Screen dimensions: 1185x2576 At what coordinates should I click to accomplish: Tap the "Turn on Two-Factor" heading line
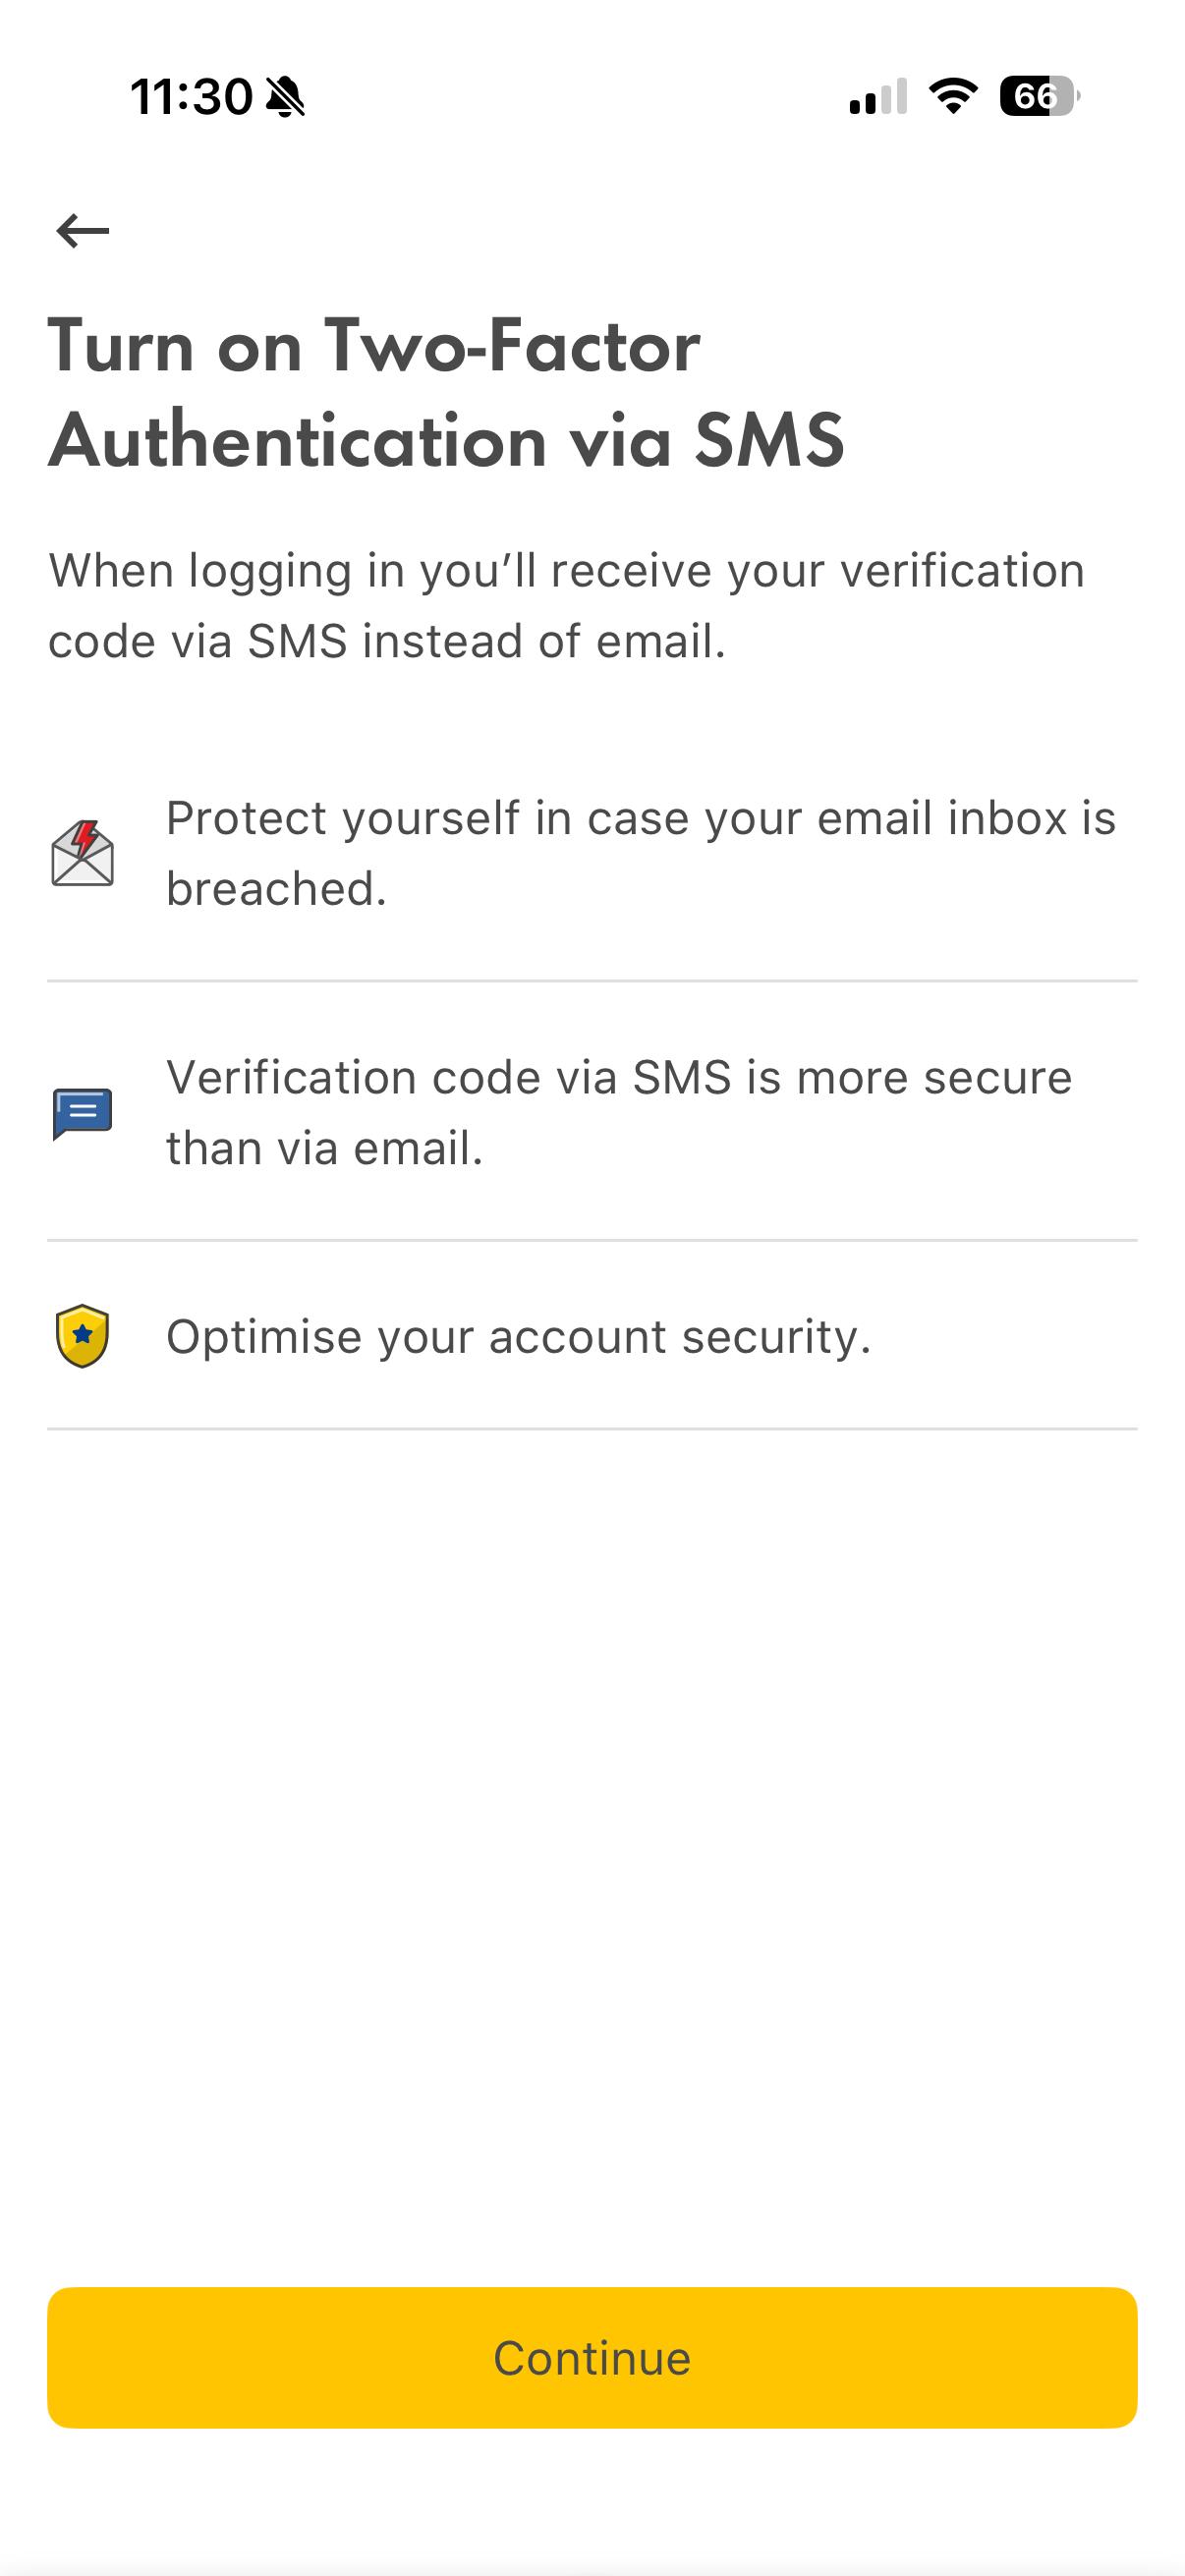click(374, 346)
